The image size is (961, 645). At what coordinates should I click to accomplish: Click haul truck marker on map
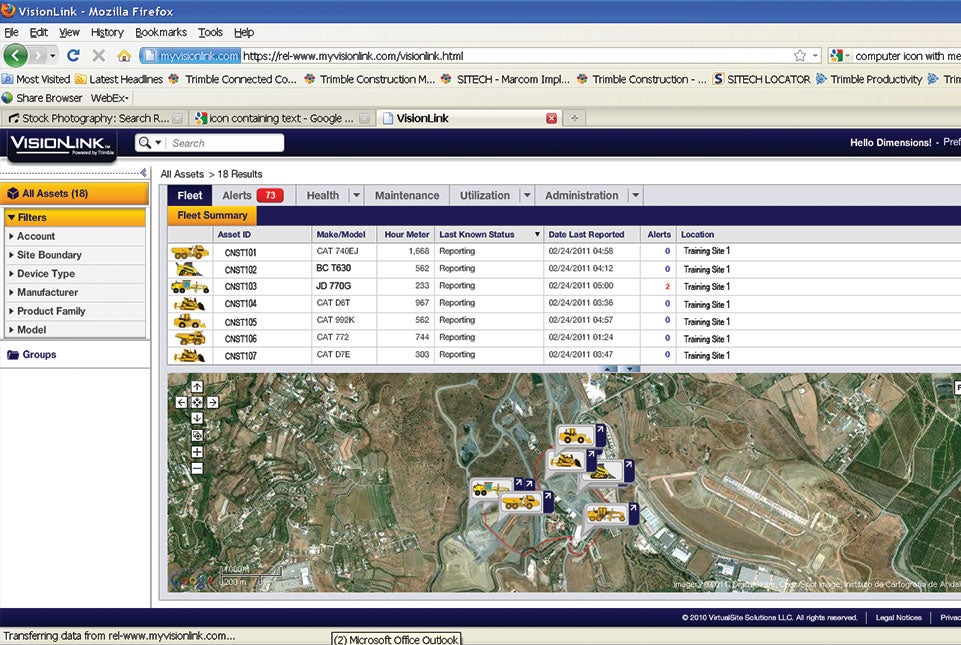[x=520, y=502]
